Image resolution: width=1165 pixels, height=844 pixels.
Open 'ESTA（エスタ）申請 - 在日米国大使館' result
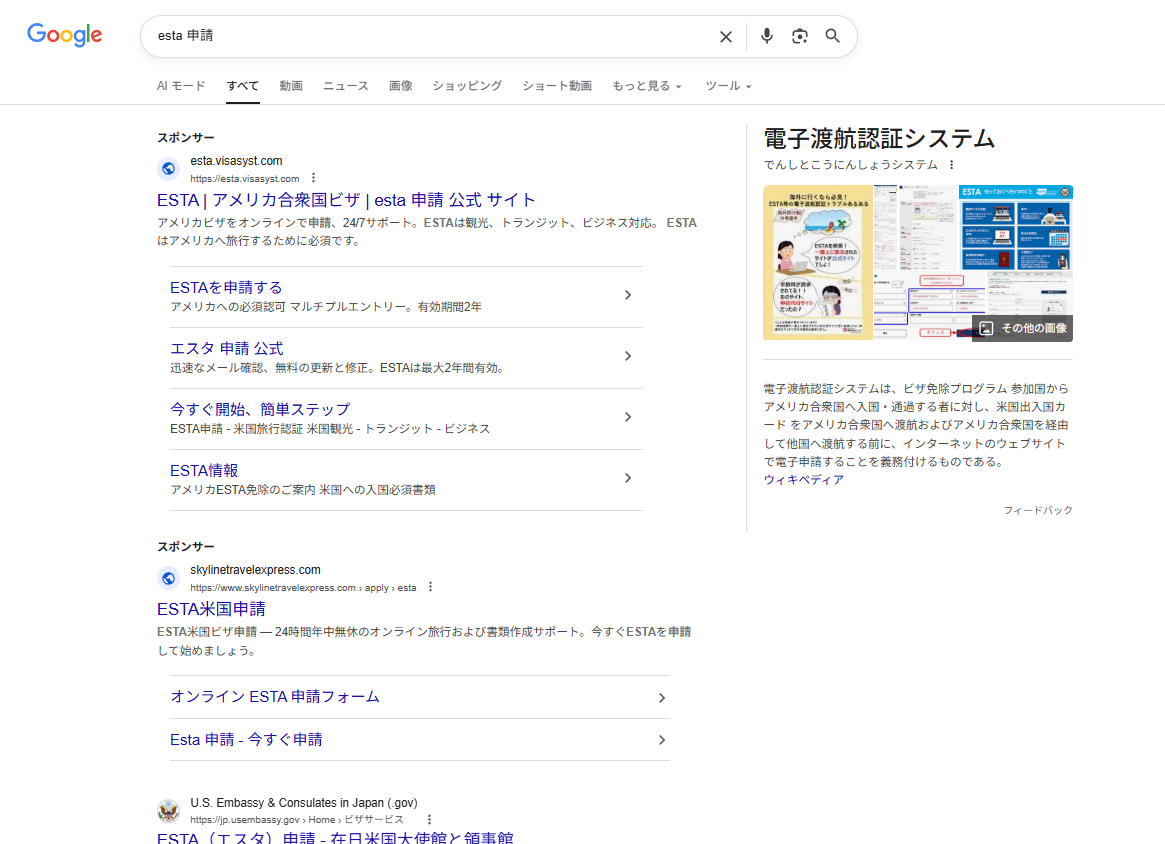click(335, 837)
